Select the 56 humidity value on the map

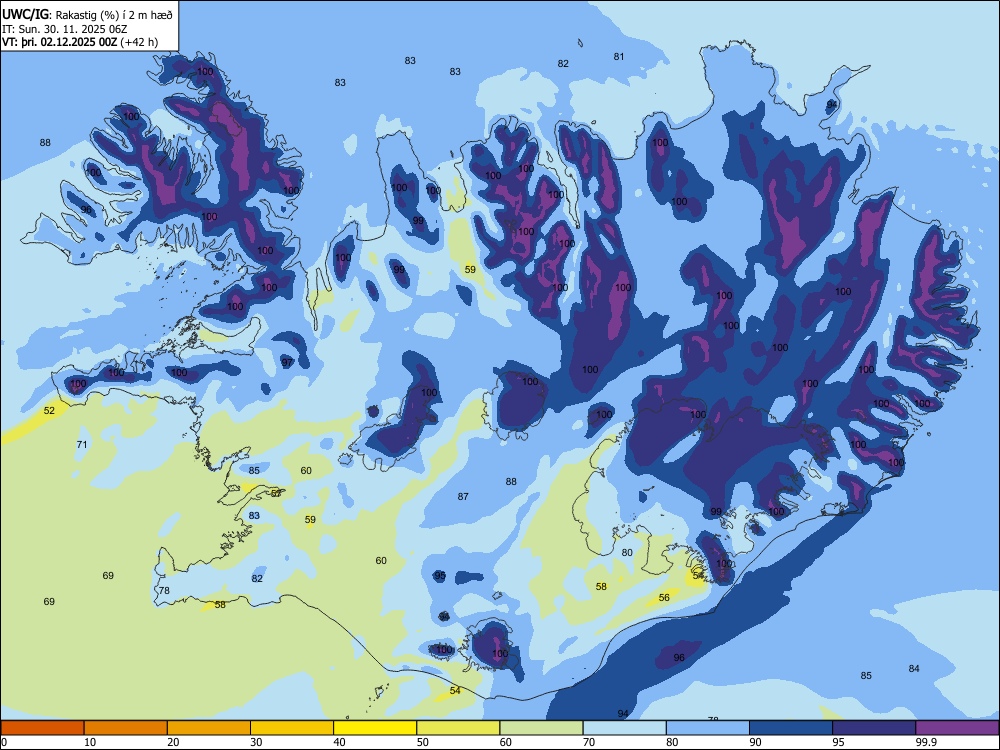[665, 598]
